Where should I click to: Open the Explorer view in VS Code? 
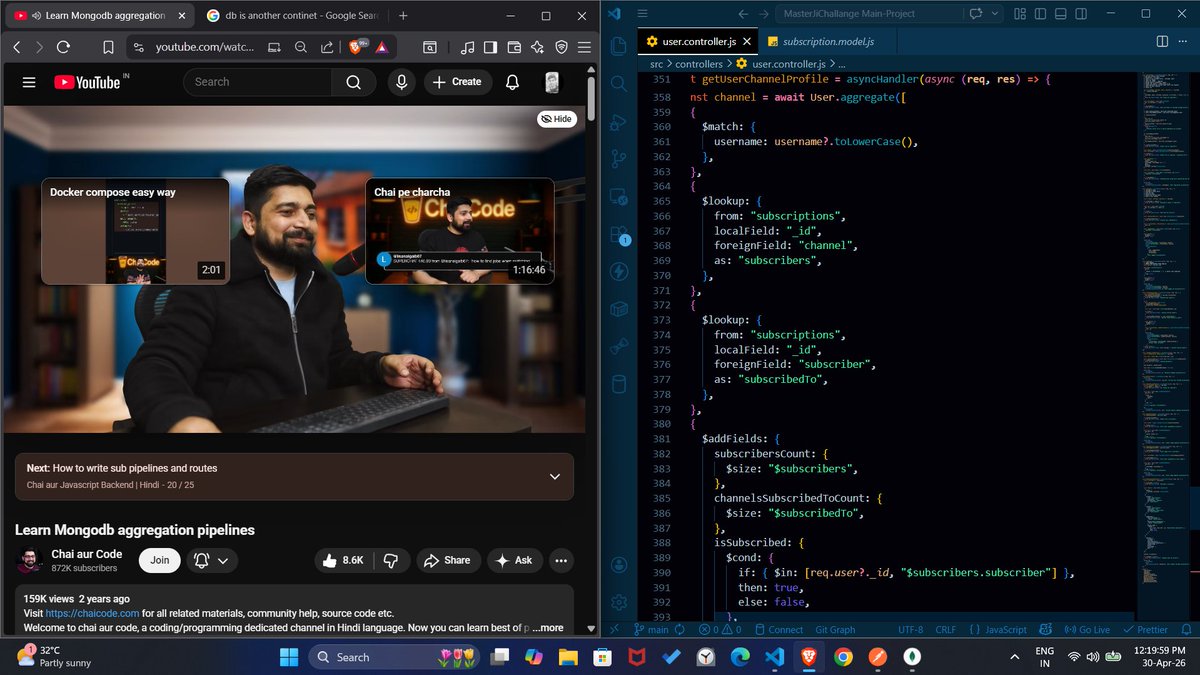(618, 46)
